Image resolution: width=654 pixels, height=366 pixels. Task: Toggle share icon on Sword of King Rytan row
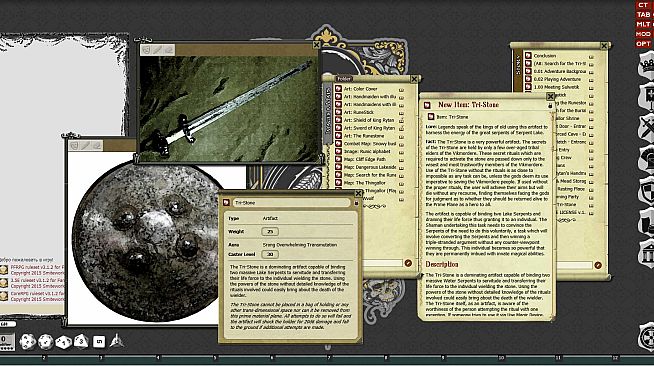[x=401, y=128]
